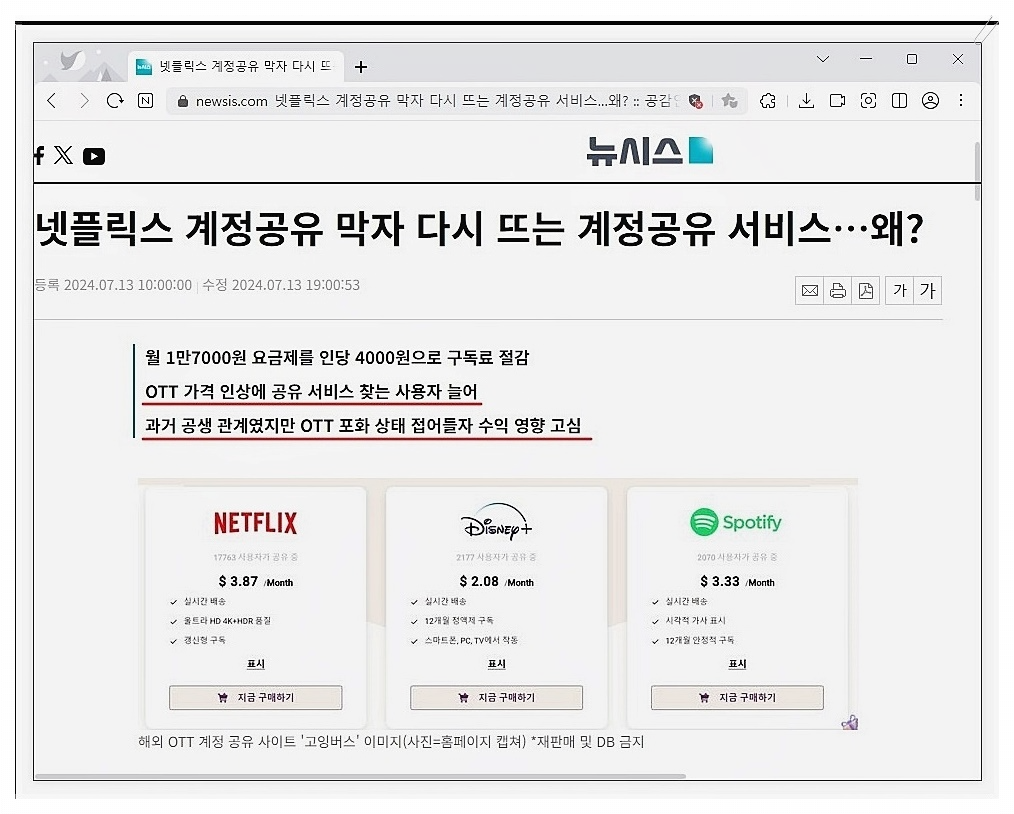This screenshot has height=814, width=1014.
Task: Expand the tab search chevron dropdown
Action: click(823, 59)
